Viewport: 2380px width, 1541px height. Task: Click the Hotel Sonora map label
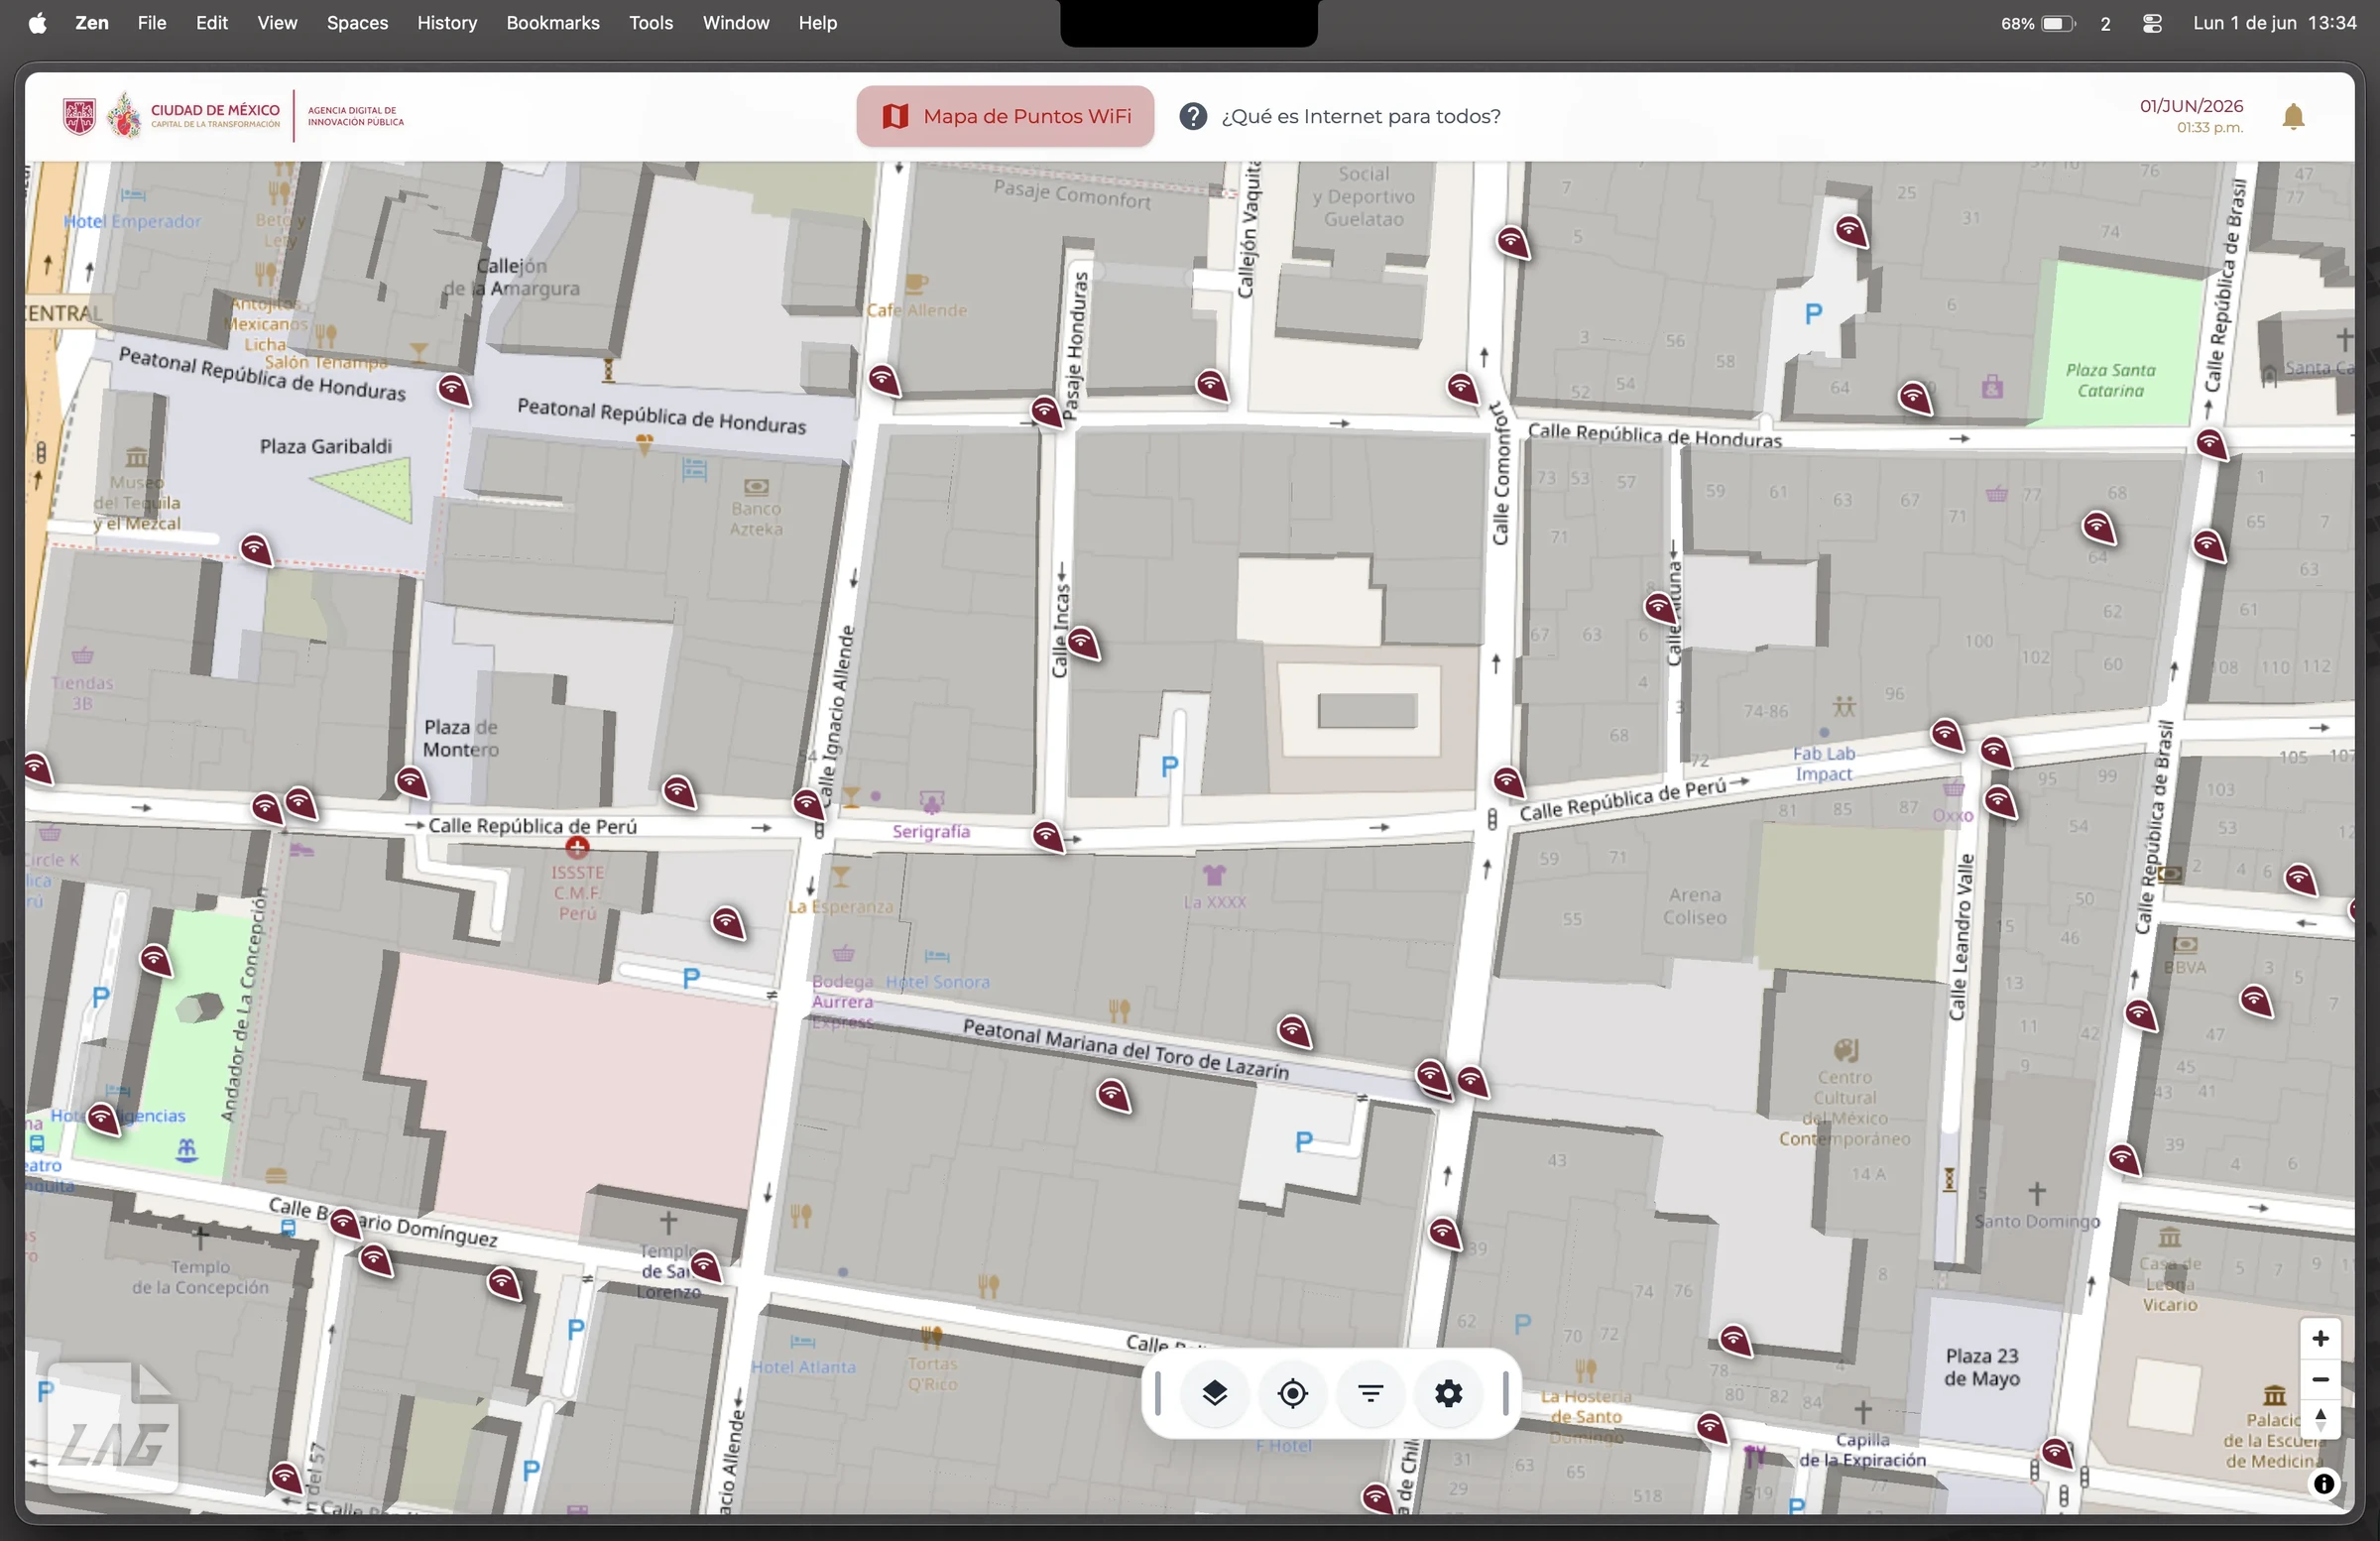point(937,982)
